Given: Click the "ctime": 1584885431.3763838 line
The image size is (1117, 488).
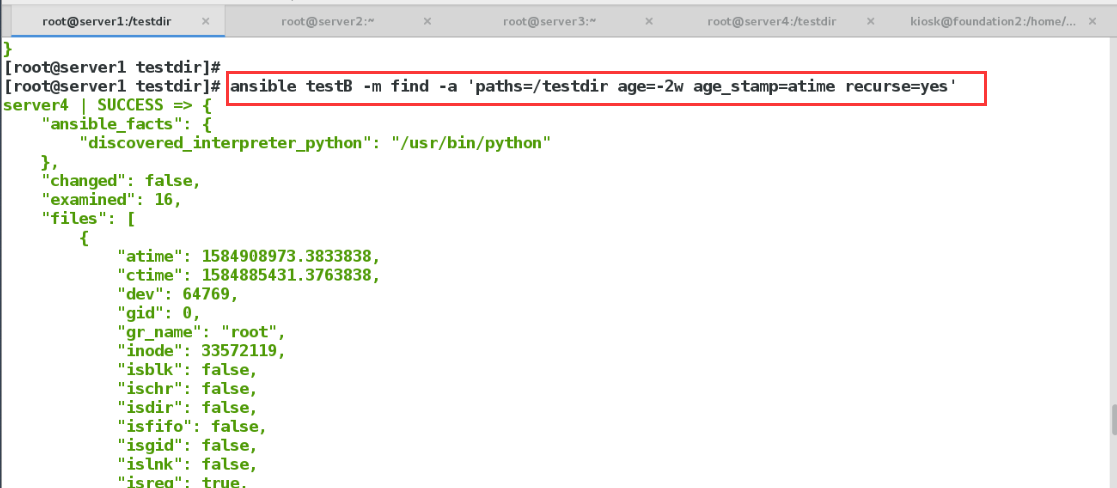Looking at the screenshot, I should [249, 274].
